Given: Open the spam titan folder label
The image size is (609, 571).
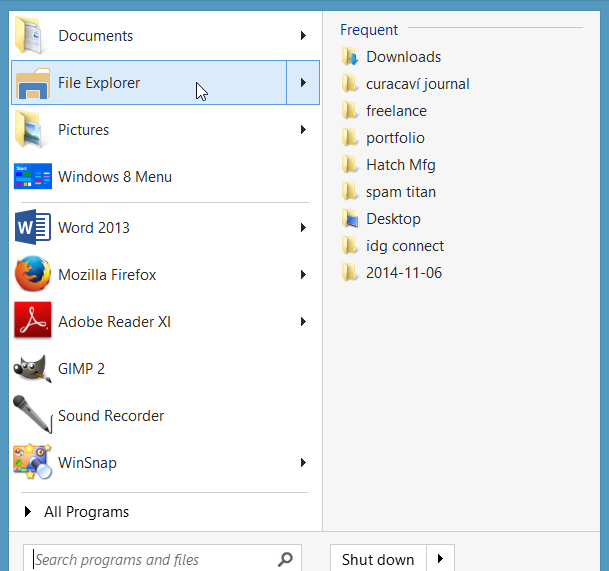Looking at the screenshot, I should [401, 192].
